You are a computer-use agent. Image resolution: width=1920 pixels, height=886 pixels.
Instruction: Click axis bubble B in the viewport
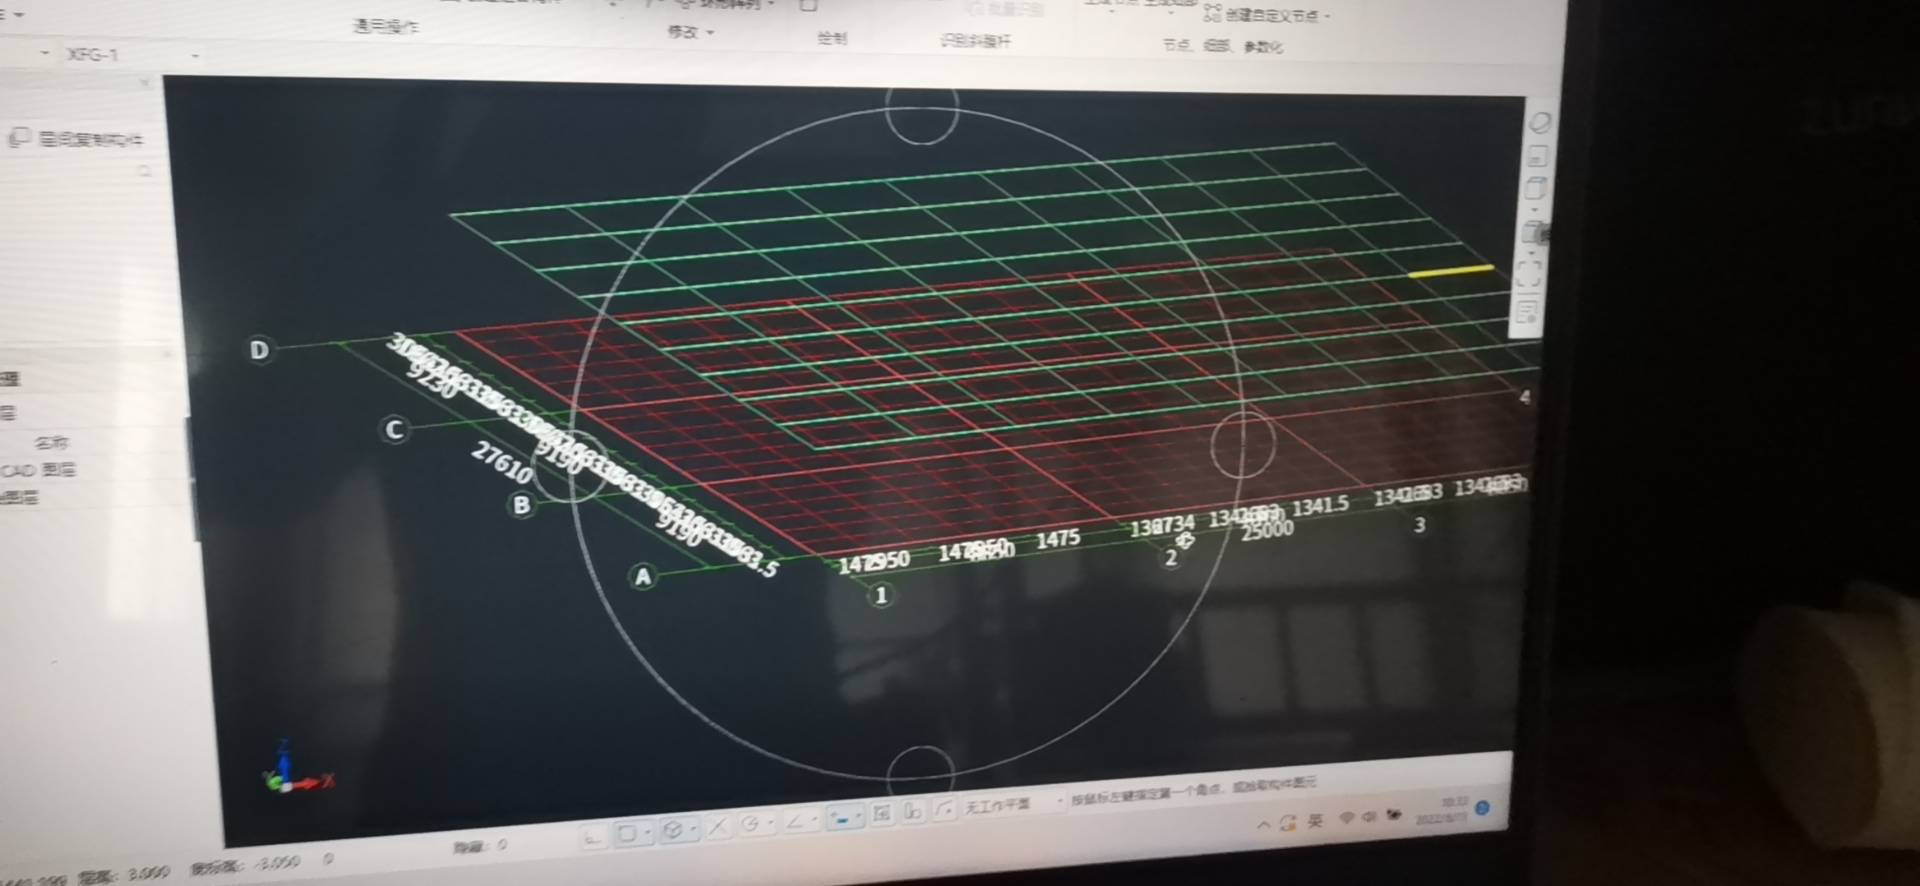(x=521, y=505)
